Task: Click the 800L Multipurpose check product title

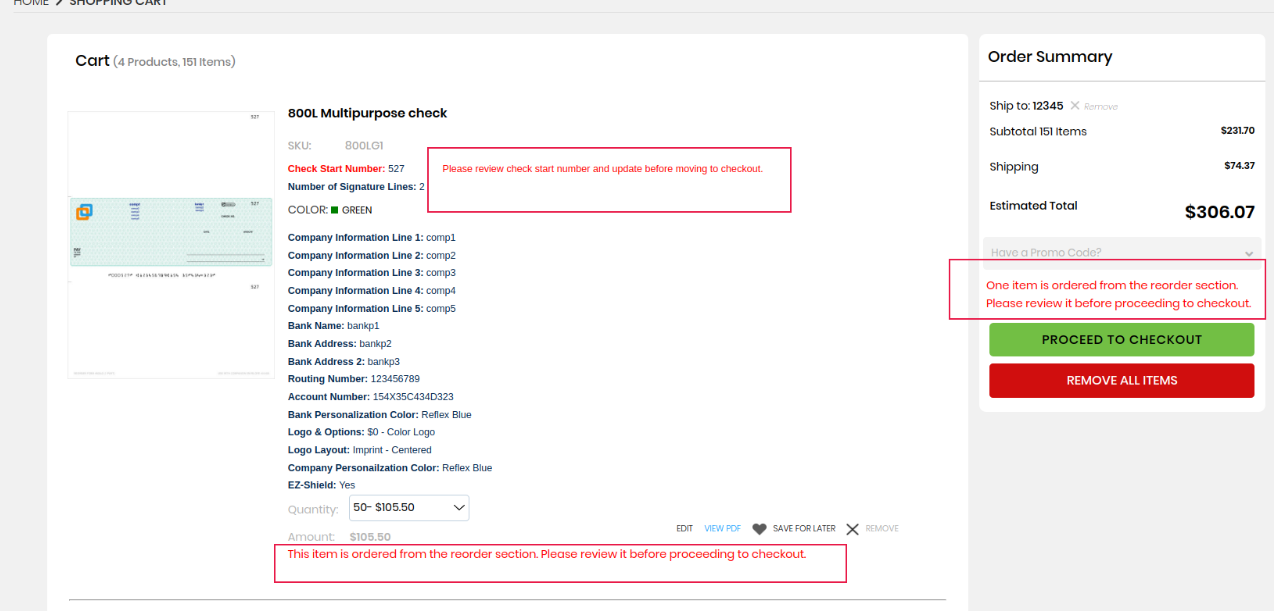Action: [367, 113]
